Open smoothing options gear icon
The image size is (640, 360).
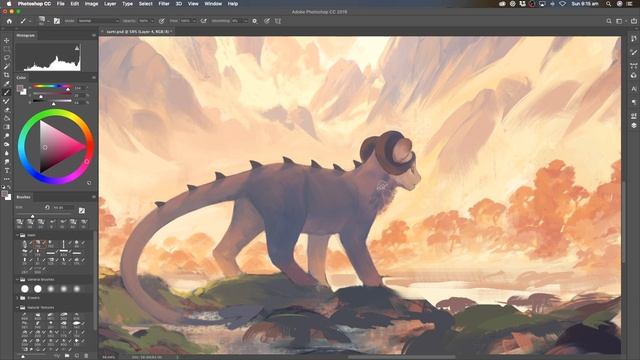[255, 21]
